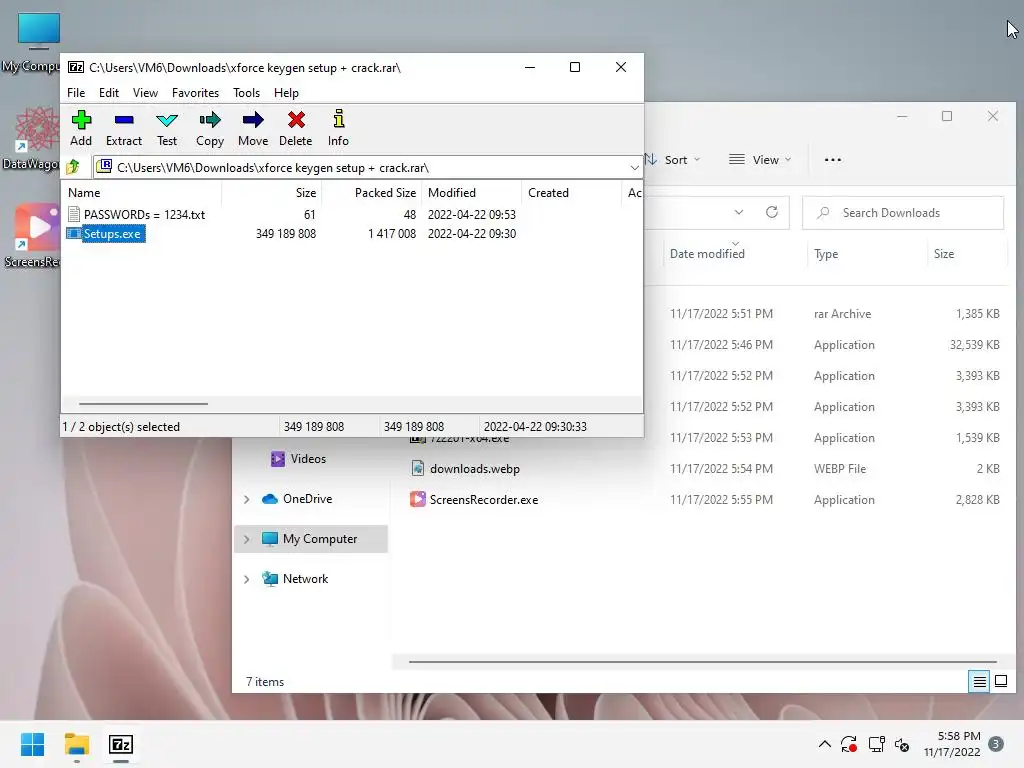Open Network in Explorer sidebar
The image size is (1024, 768).
295,579
